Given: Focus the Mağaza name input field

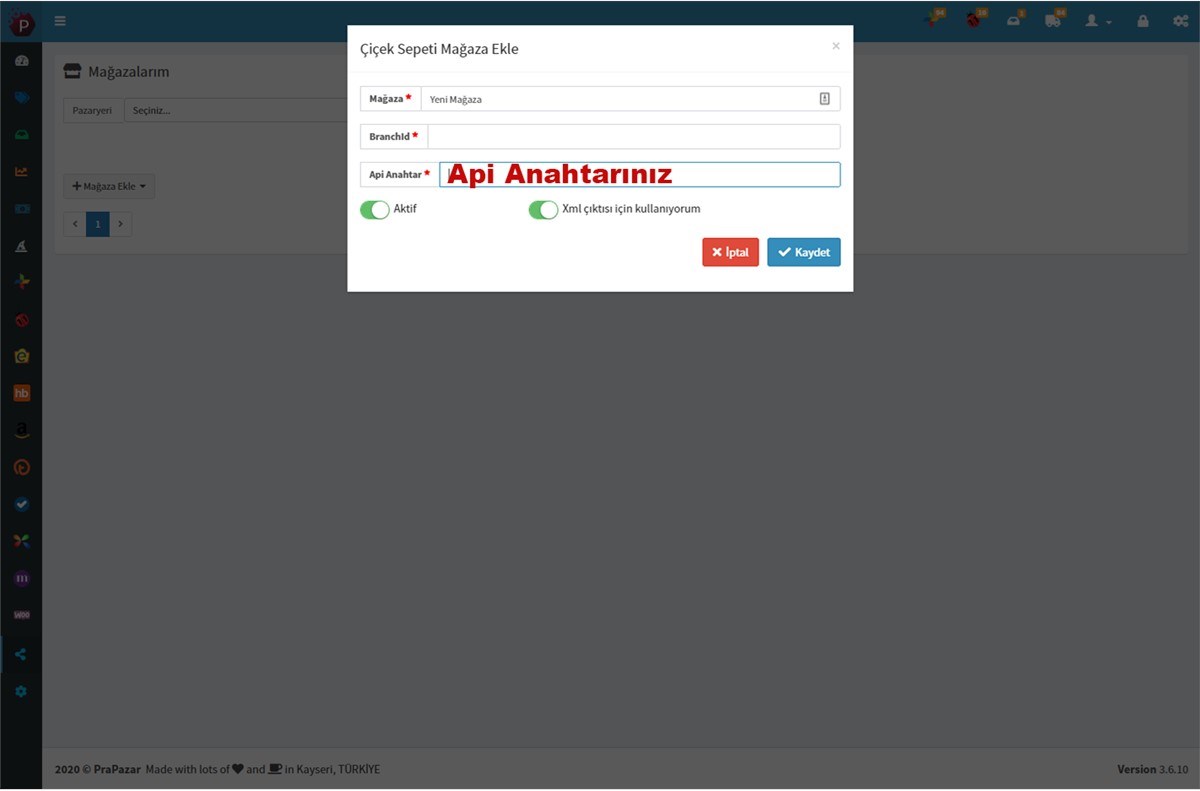Looking at the screenshot, I should (630, 99).
